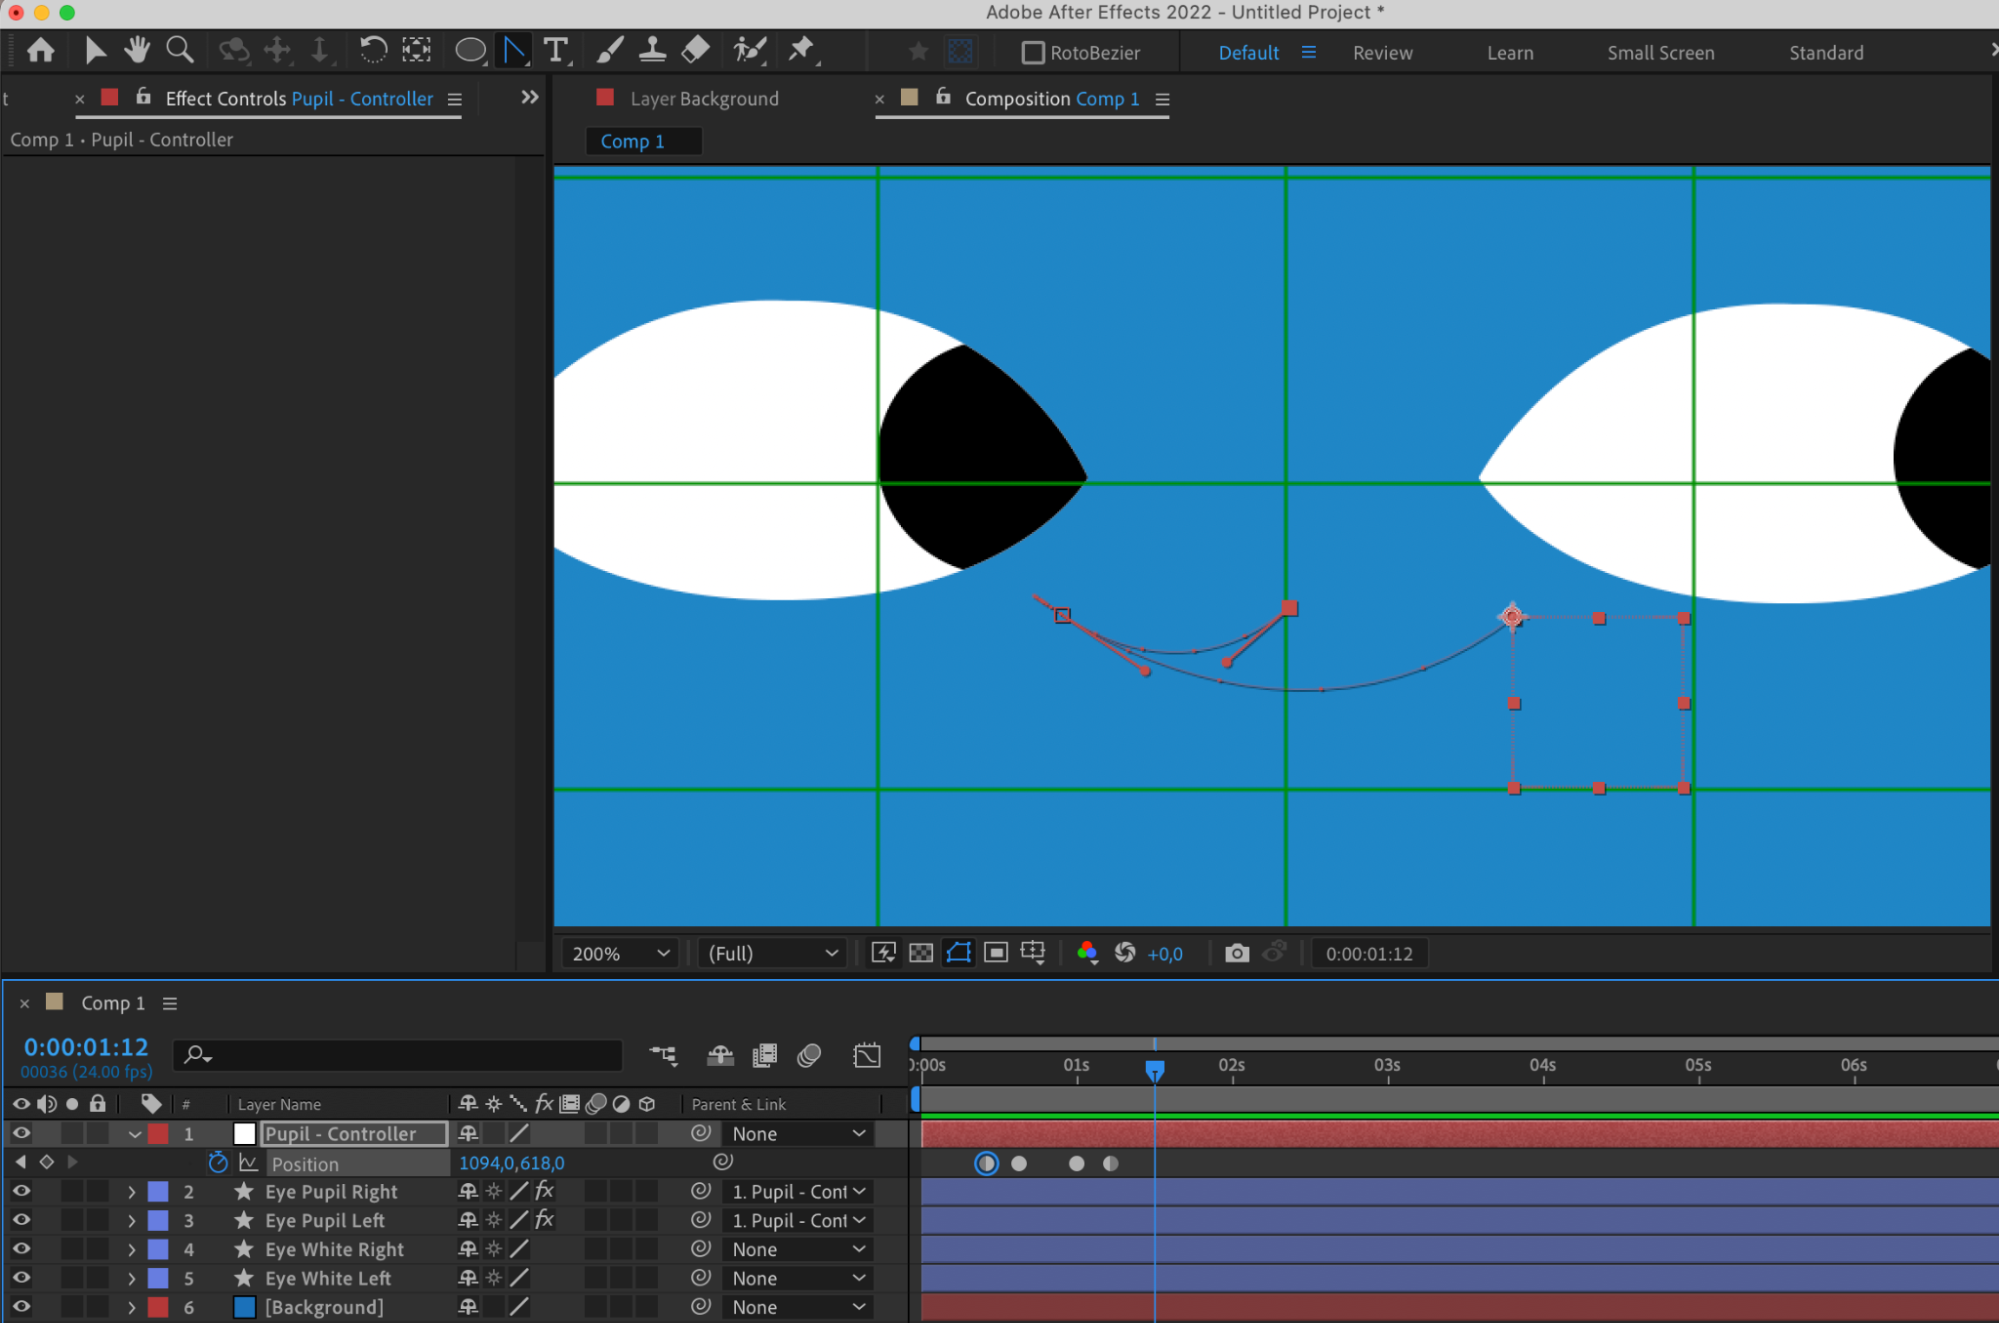Select the Selection (arrow) tool
Screen dimensions: 1999x1323
[x=95, y=50]
